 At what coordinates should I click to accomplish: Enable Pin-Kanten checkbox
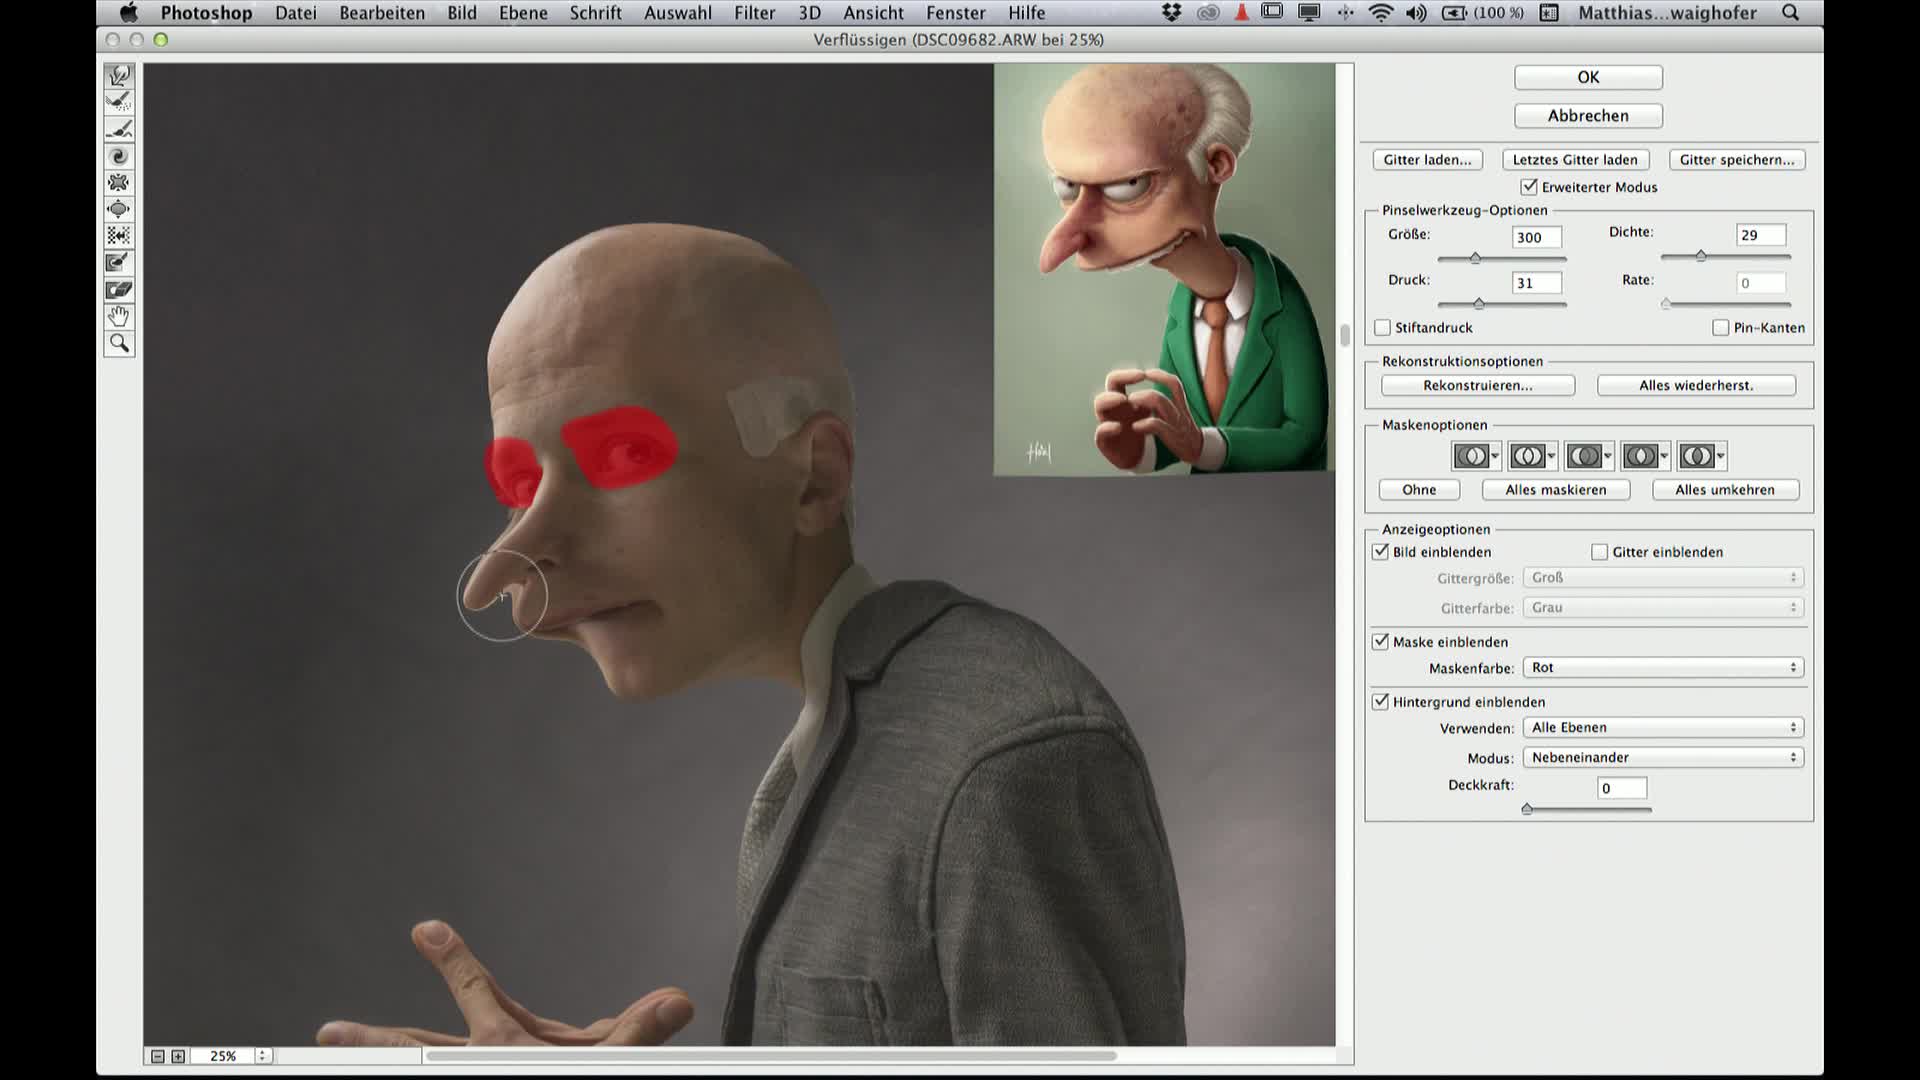pos(1721,327)
